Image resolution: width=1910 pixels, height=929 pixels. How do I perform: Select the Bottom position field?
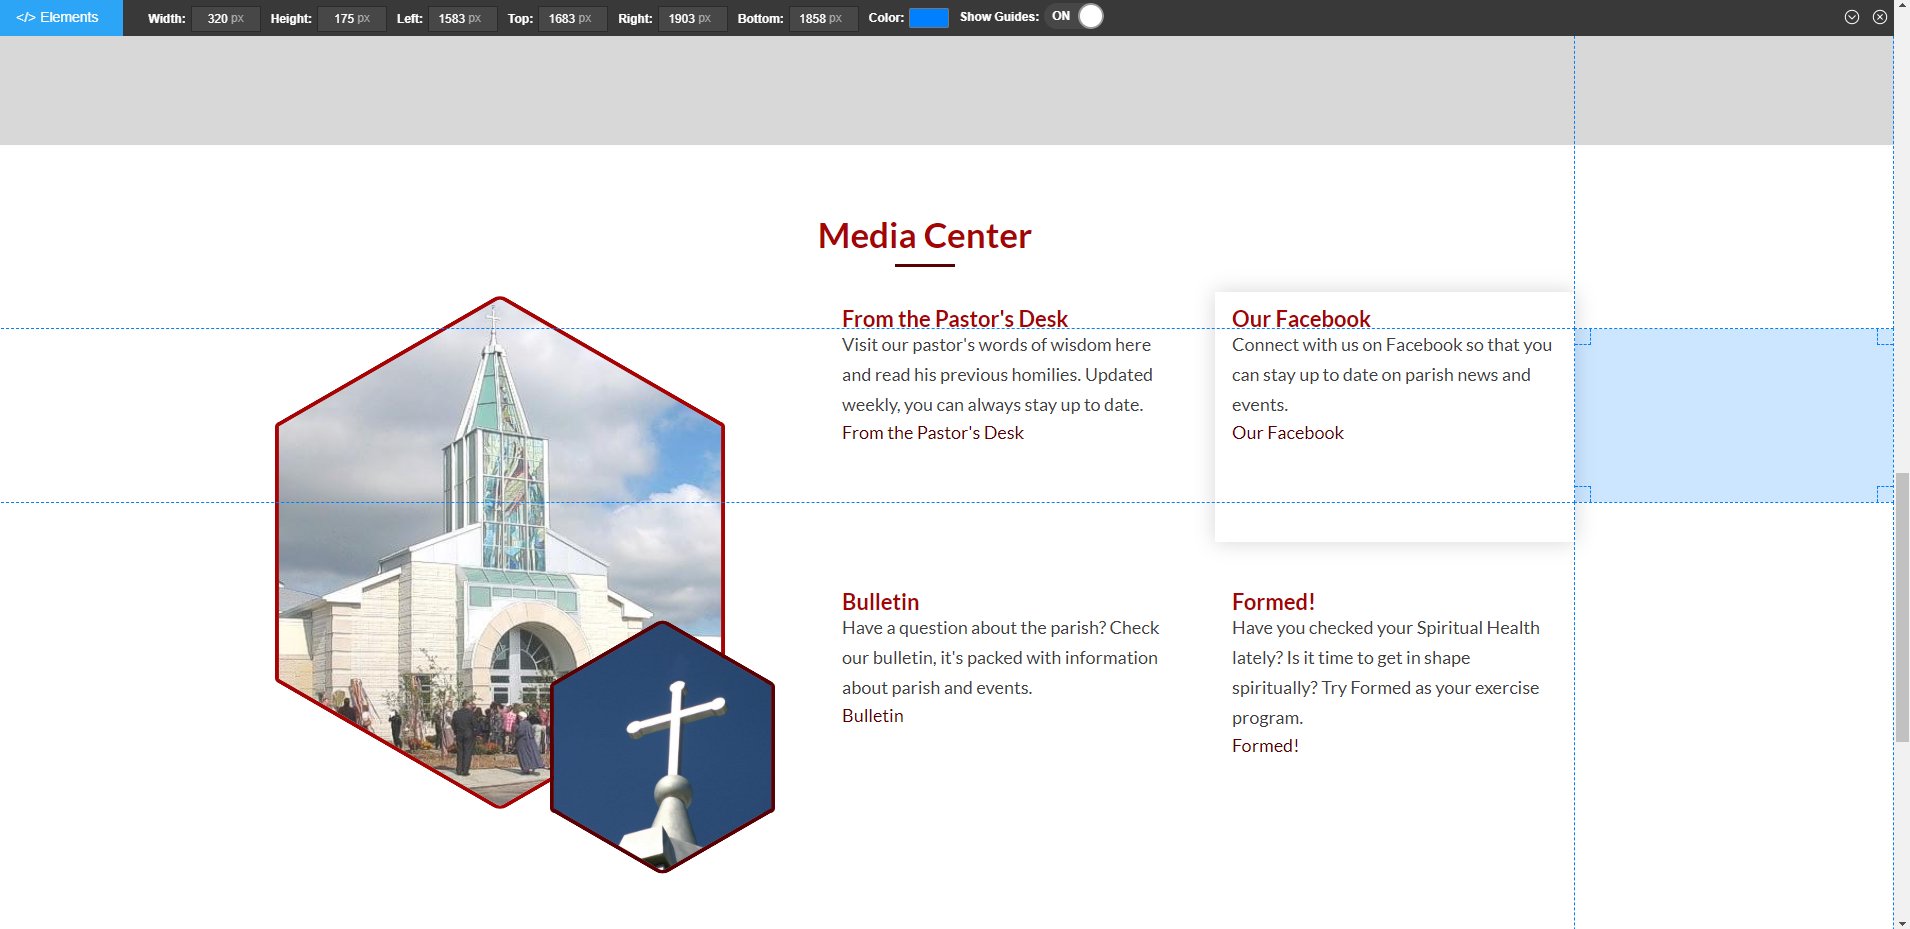822,19
